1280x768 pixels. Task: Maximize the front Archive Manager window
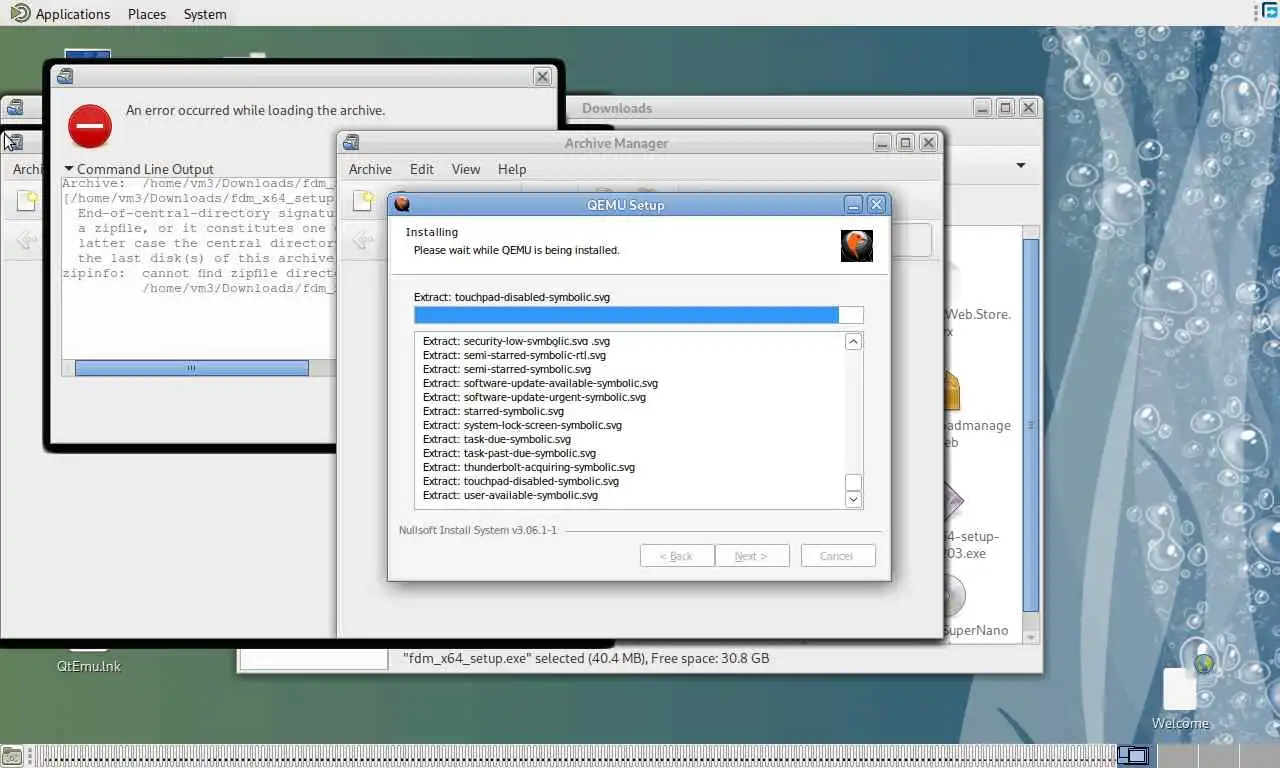click(905, 142)
